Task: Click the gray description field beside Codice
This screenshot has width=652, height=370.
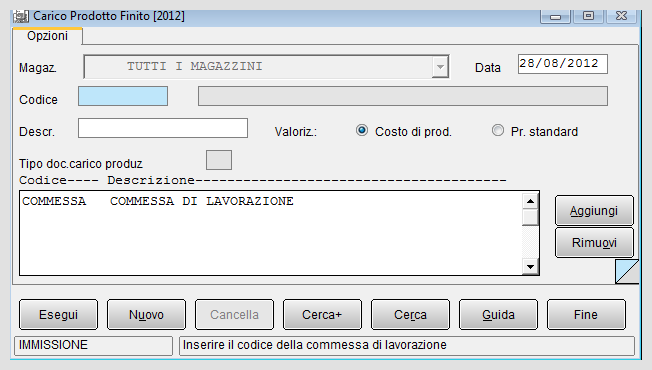Action: (x=403, y=96)
